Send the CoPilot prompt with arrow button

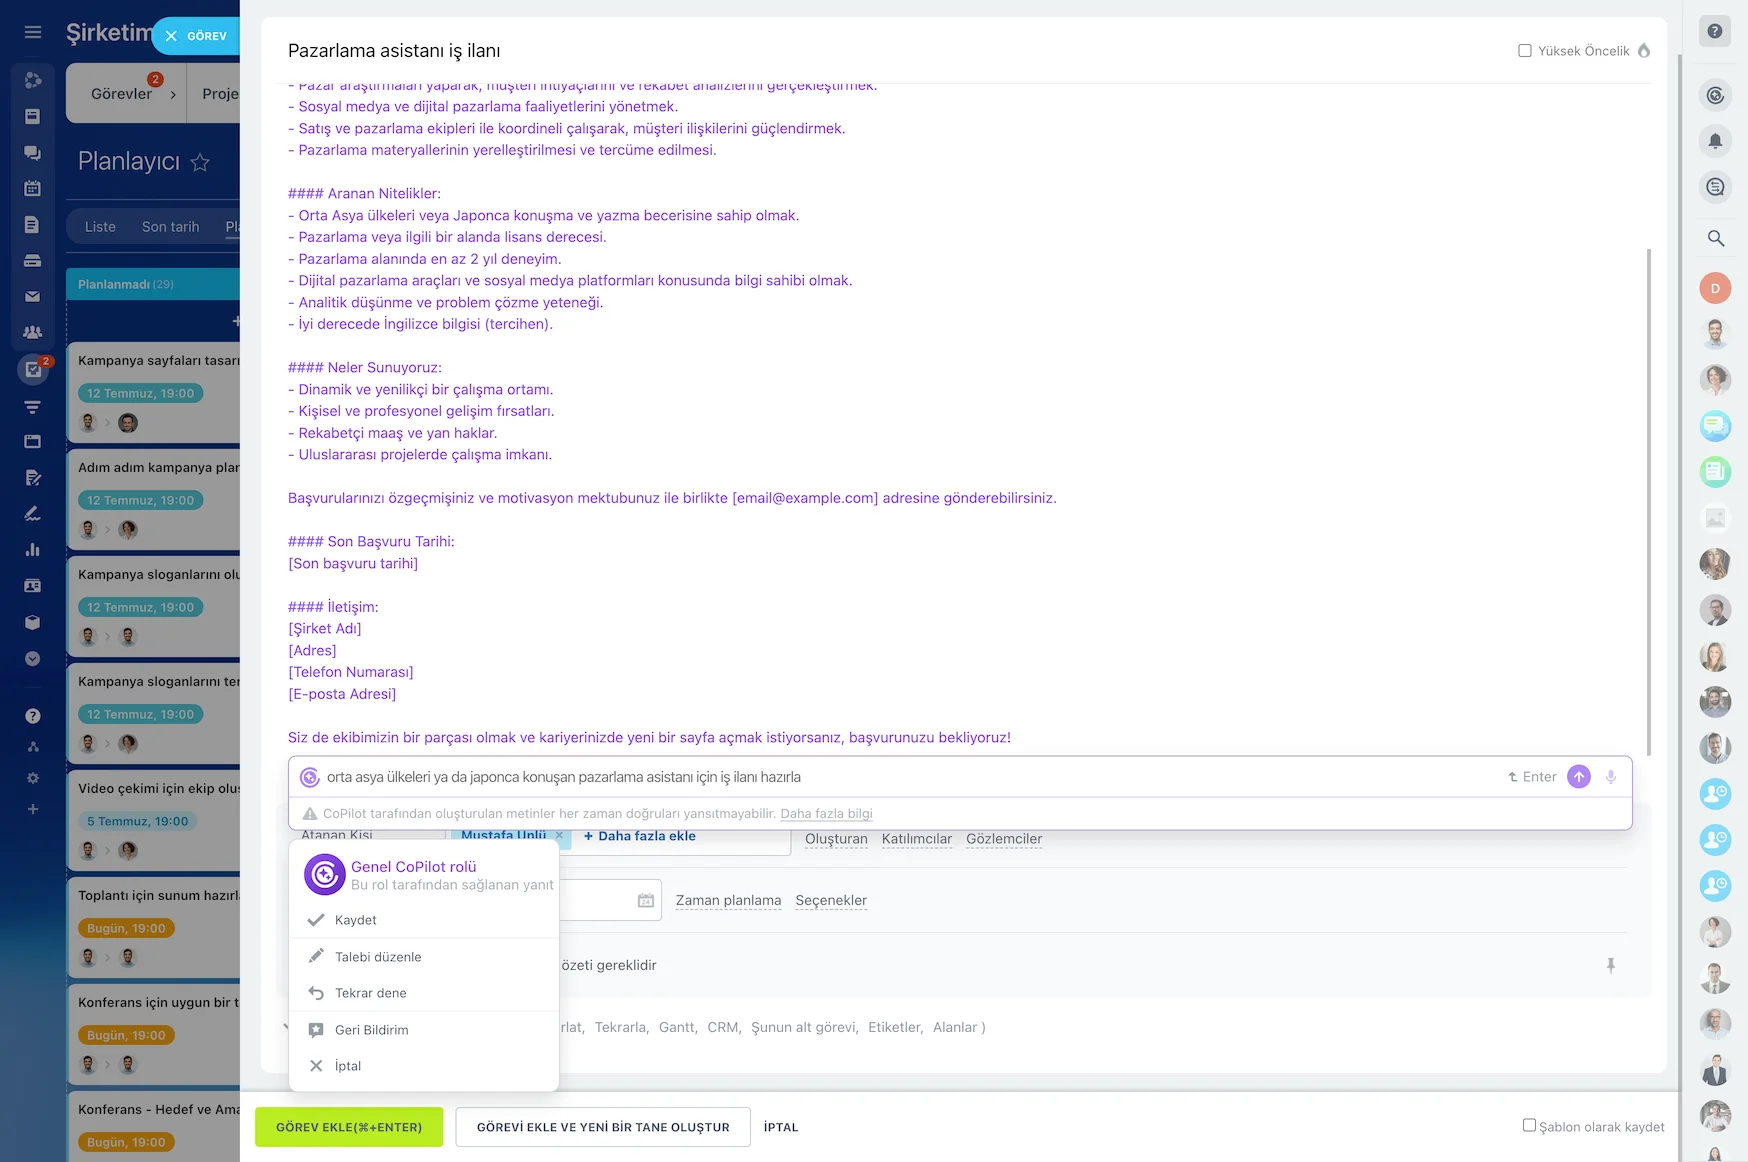[1579, 777]
